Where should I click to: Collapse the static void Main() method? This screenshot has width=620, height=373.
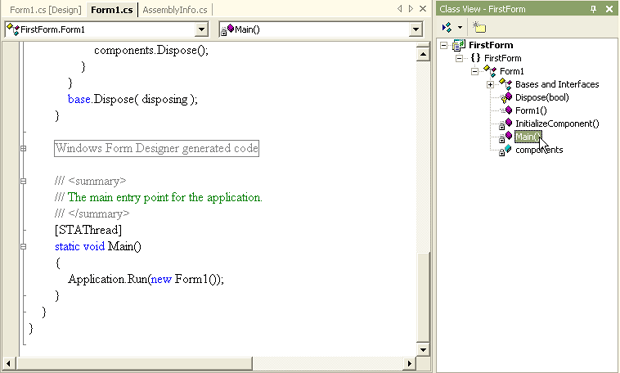point(23,246)
